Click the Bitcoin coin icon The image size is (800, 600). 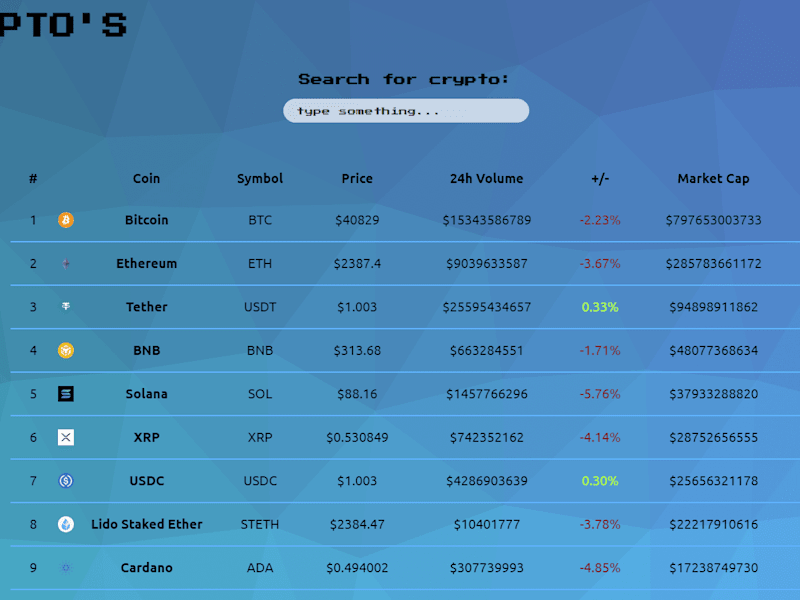click(66, 220)
